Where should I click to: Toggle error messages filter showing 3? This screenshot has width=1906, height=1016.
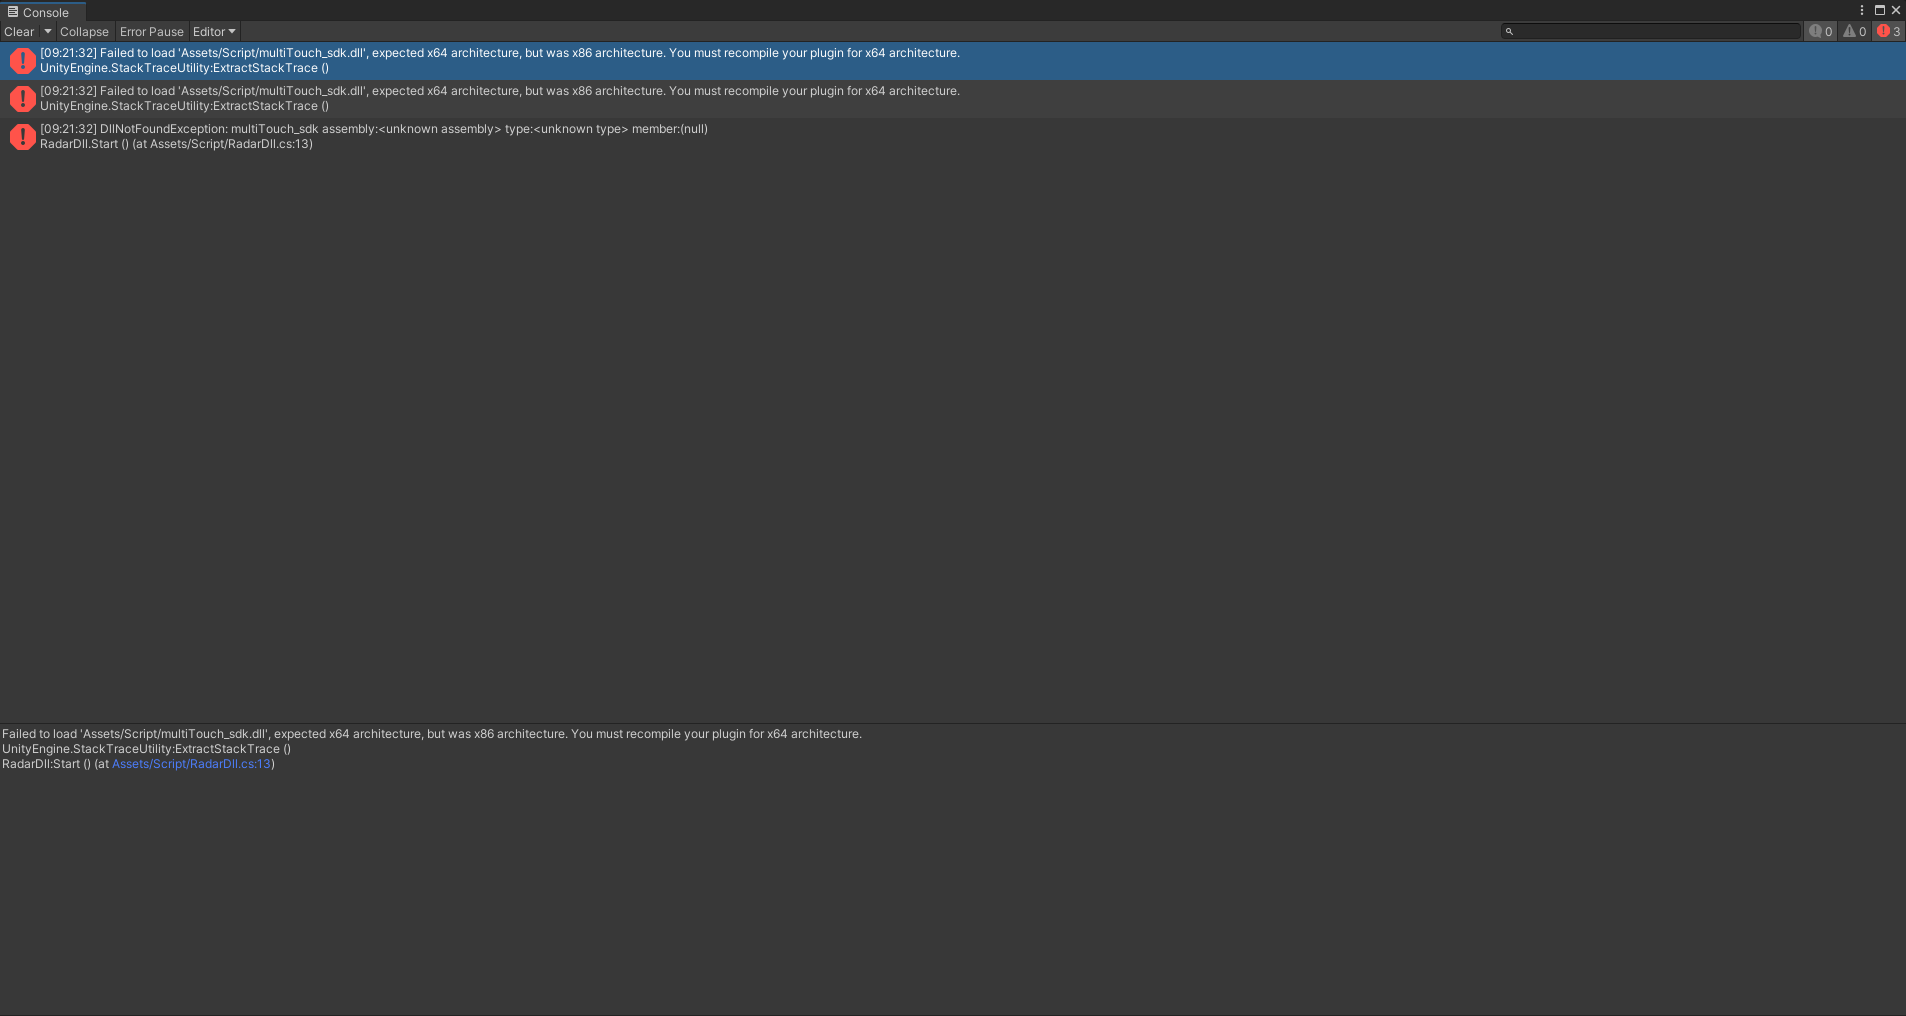tap(1889, 32)
